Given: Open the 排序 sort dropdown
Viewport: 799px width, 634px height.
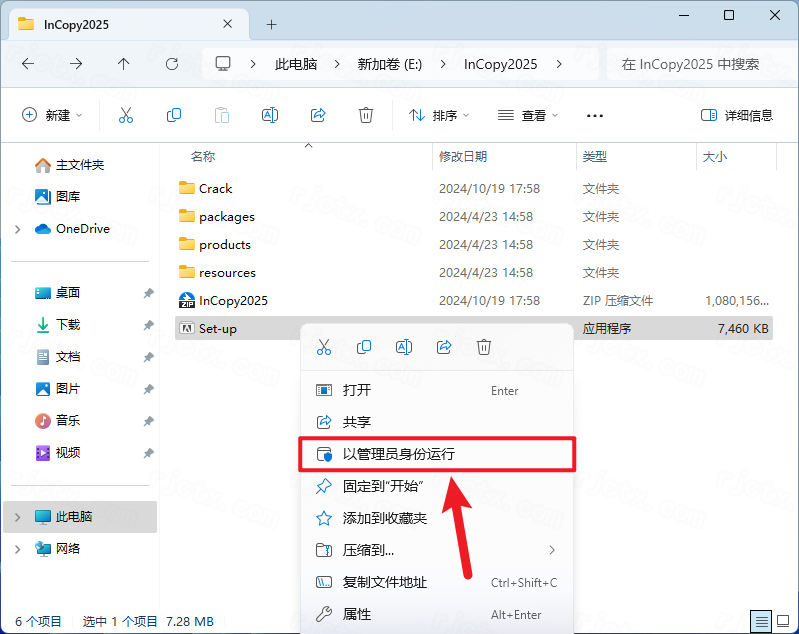Looking at the screenshot, I should [439, 115].
